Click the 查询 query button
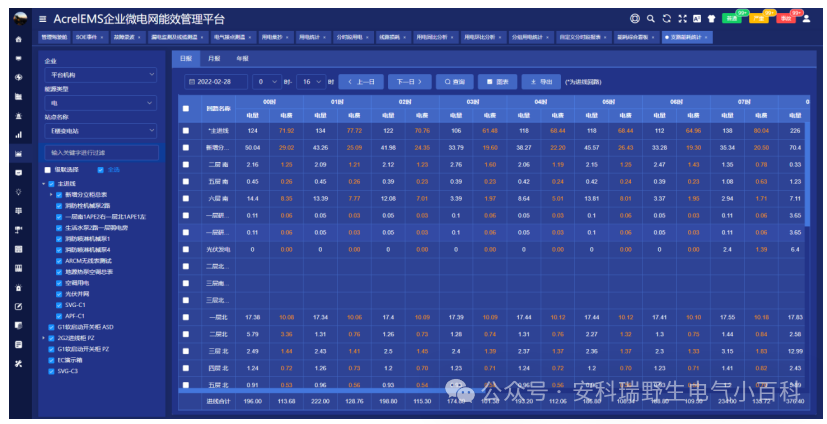Image resolution: width=827 pixels, height=424 pixels. [455, 82]
